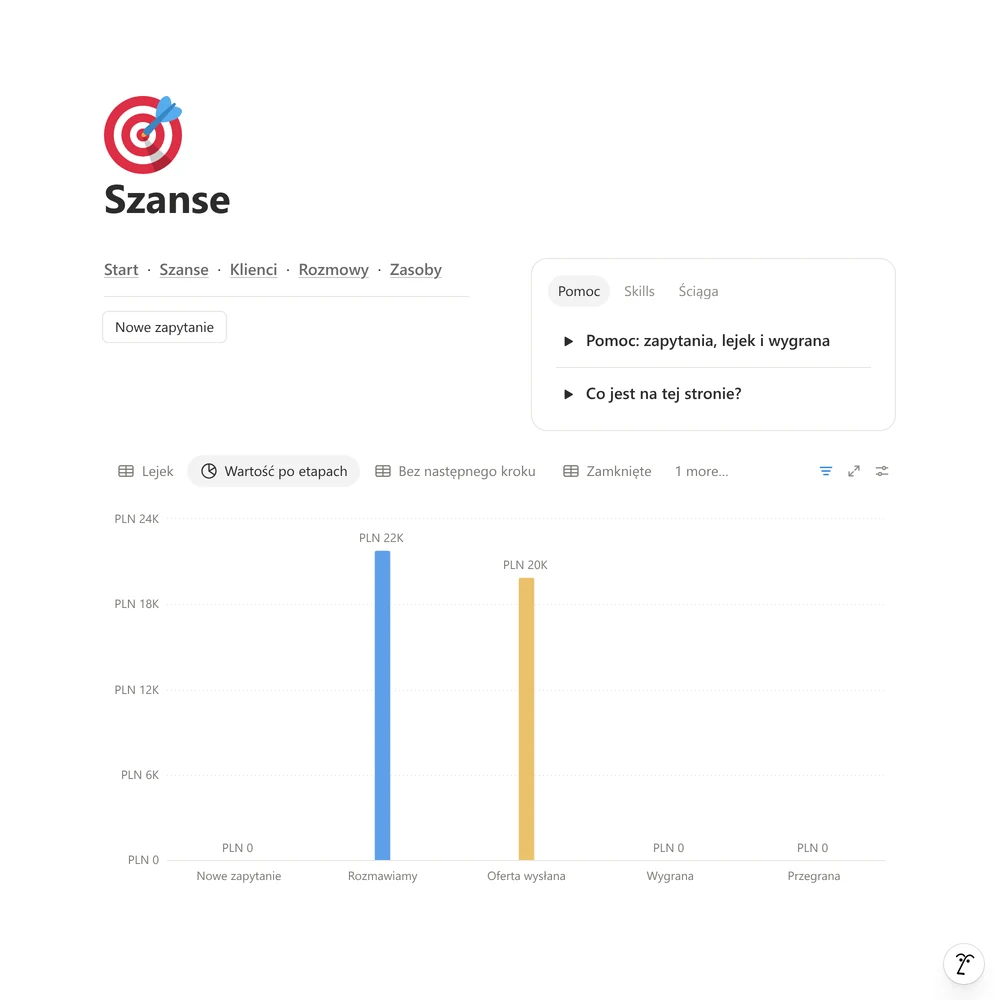Expand 'Co jest na tej stronie?' toggle
This screenshot has width=1000, height=1000.
(568, 394)
